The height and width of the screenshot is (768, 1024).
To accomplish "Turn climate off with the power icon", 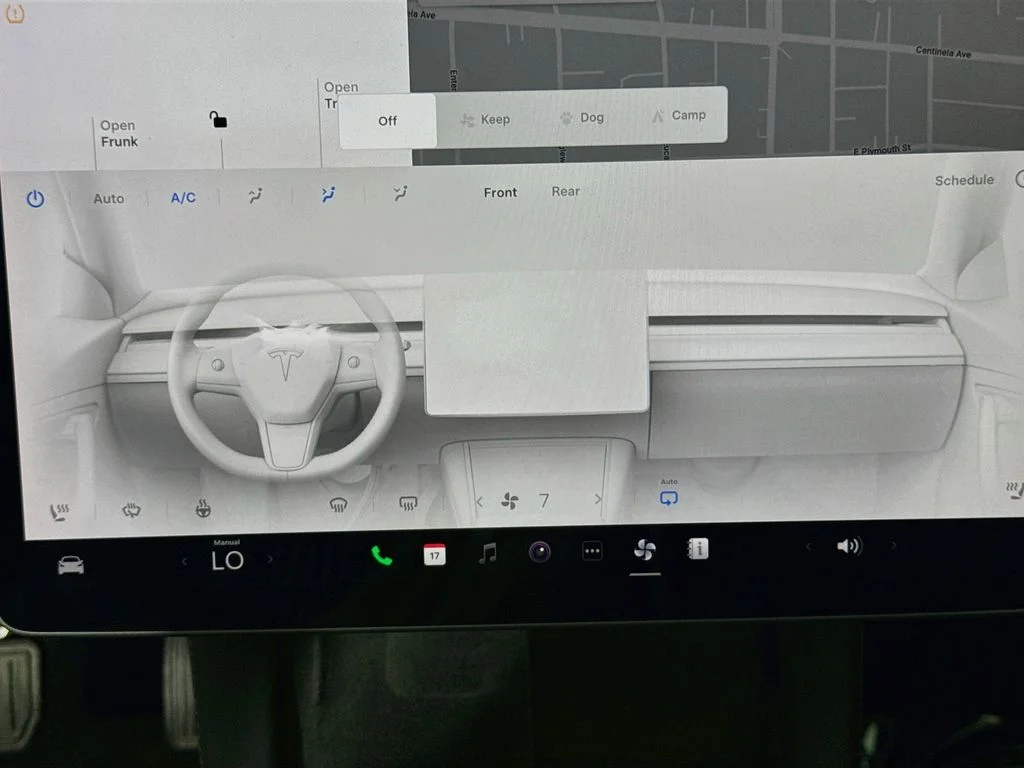I will click(x=35, y=199).
